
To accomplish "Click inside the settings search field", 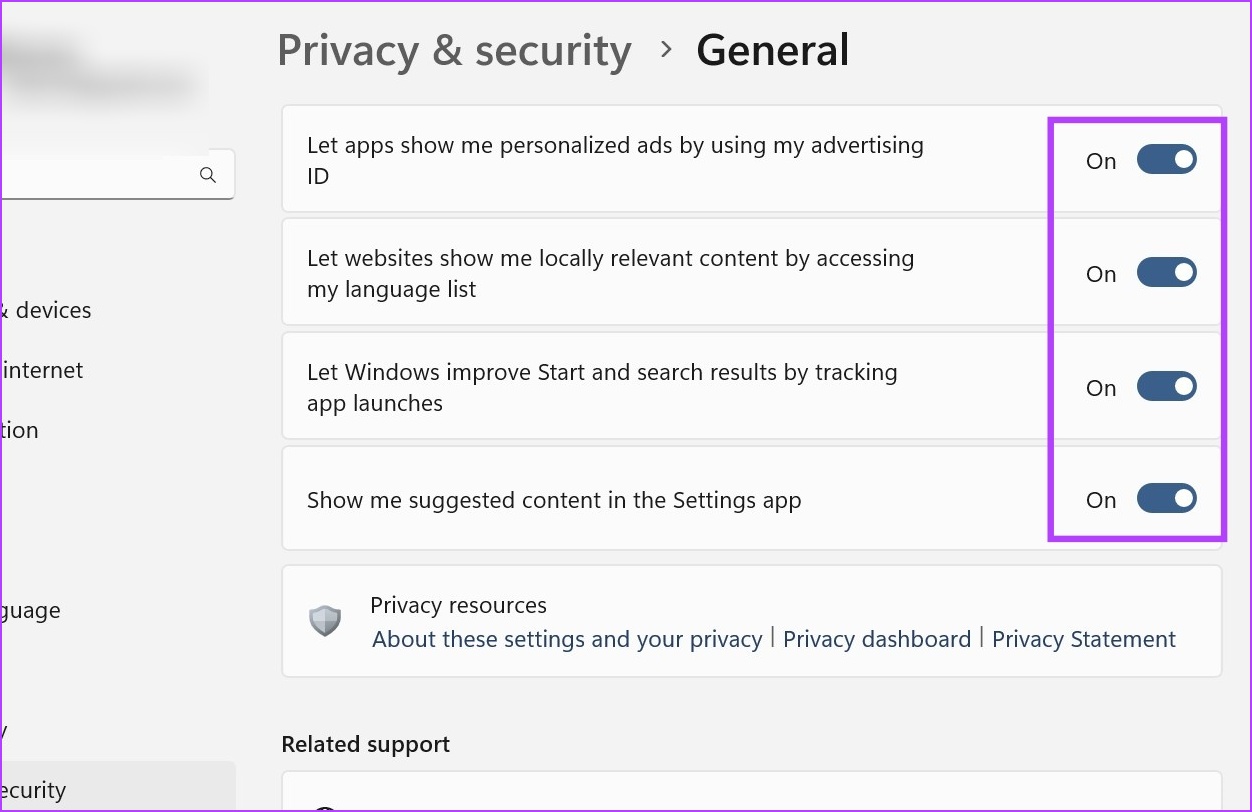I will pyautogui.click(x=100, y=175).
